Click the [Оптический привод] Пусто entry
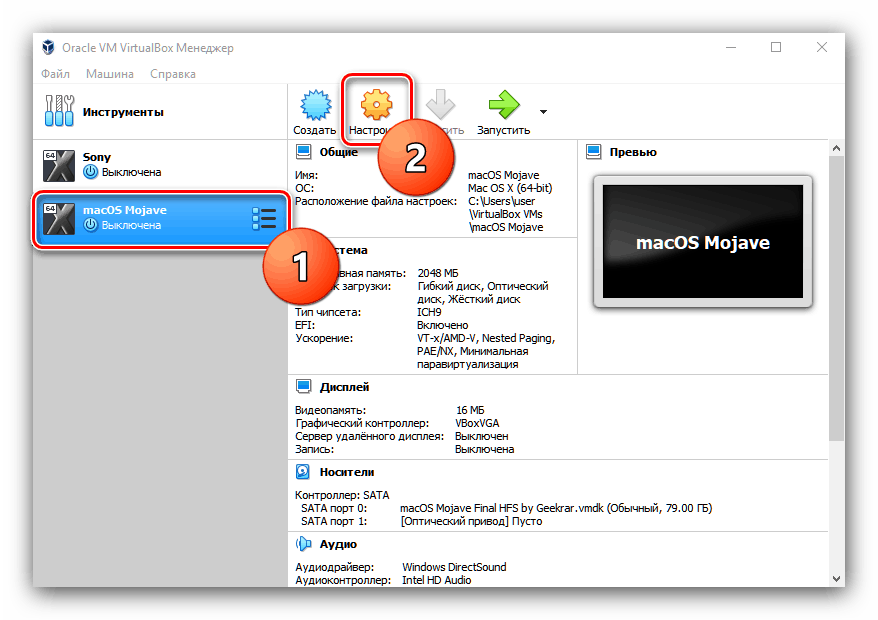Viewport: 878px width, 620px height. (471, 521)
